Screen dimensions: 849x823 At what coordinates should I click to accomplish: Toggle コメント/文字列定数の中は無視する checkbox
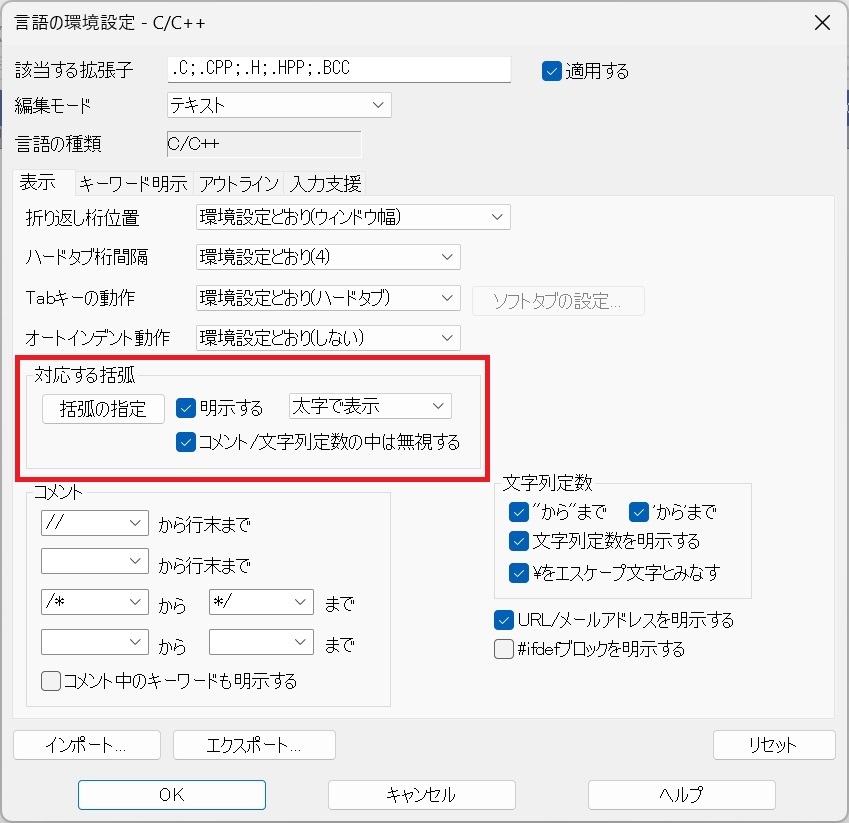click(185, 442)
